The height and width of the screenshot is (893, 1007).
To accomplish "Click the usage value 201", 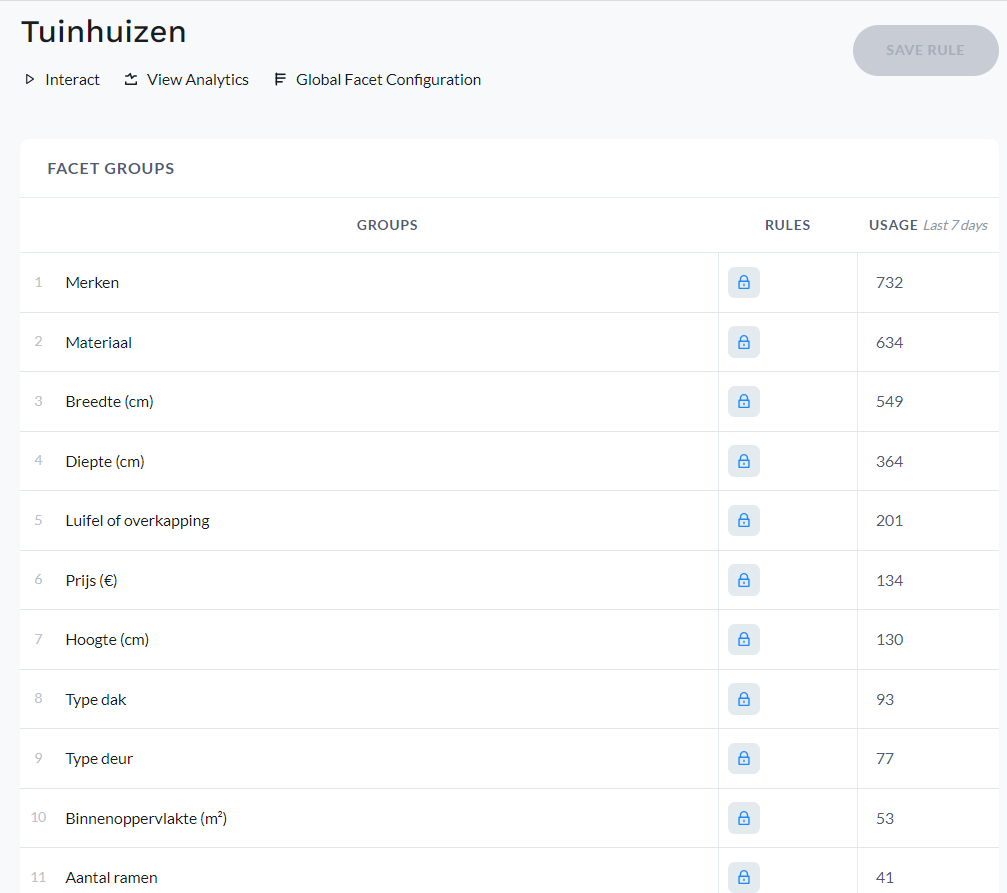I will pyautogui.click(x=889, y=520).
